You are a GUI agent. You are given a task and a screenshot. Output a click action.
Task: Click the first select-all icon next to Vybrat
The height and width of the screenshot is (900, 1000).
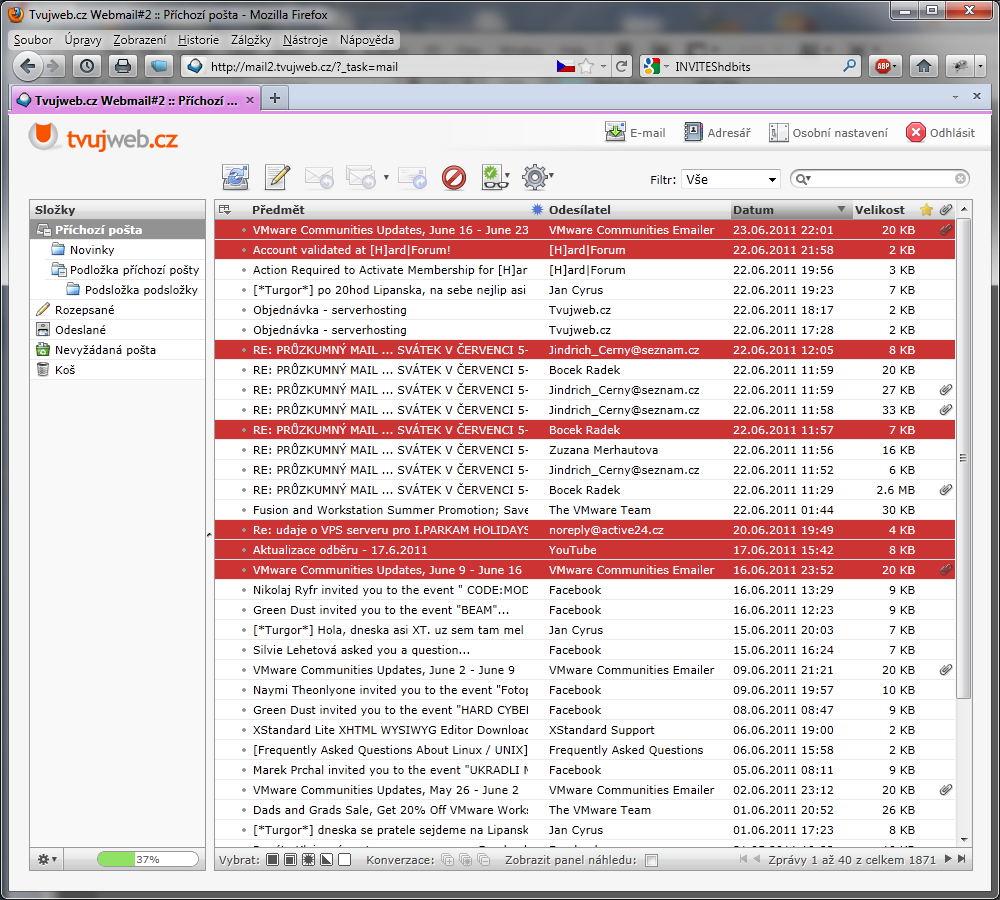[x=273, y=860]
